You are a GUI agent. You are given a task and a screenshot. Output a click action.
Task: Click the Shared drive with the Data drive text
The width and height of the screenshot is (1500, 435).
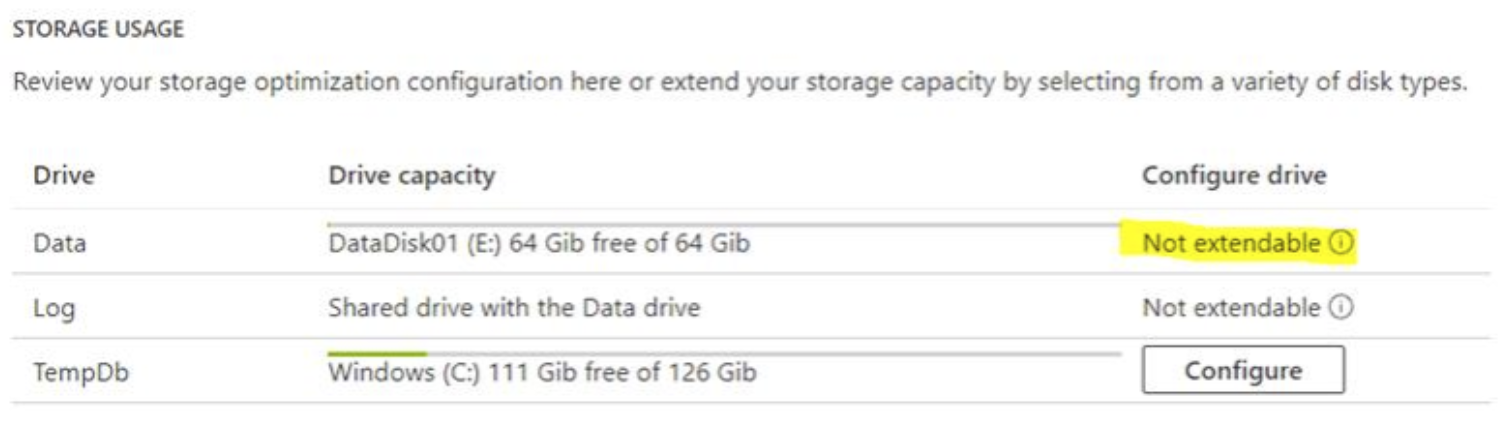[x=514, y=307]
